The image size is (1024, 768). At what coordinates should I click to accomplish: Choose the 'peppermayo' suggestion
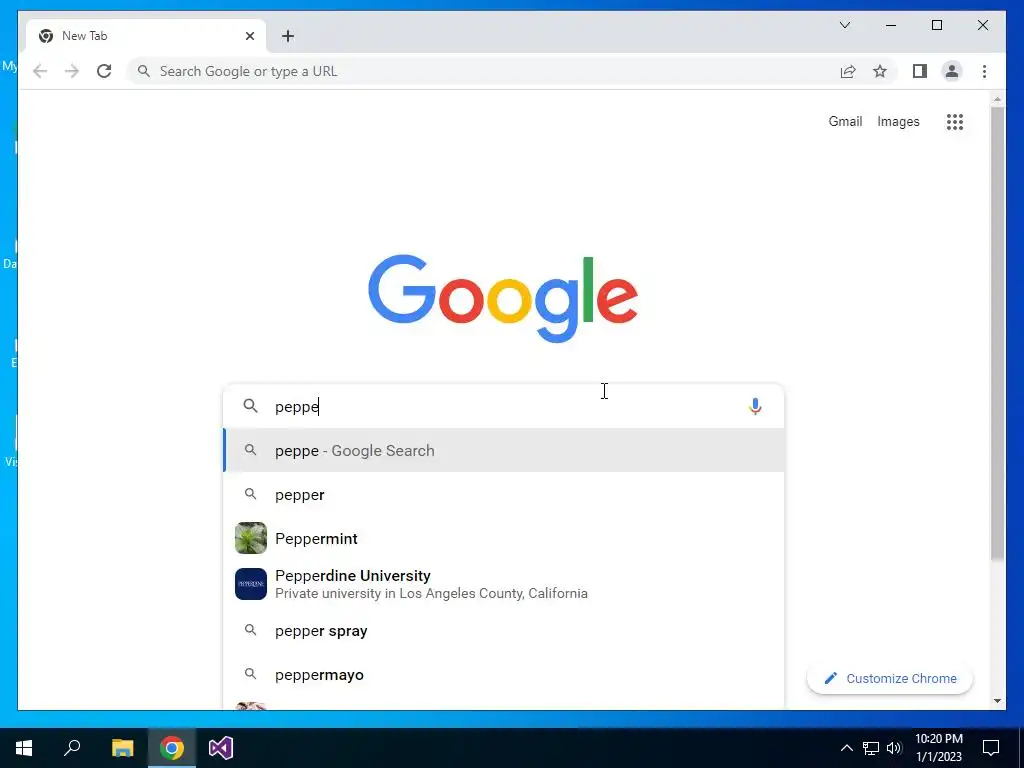tap(504, 675)
